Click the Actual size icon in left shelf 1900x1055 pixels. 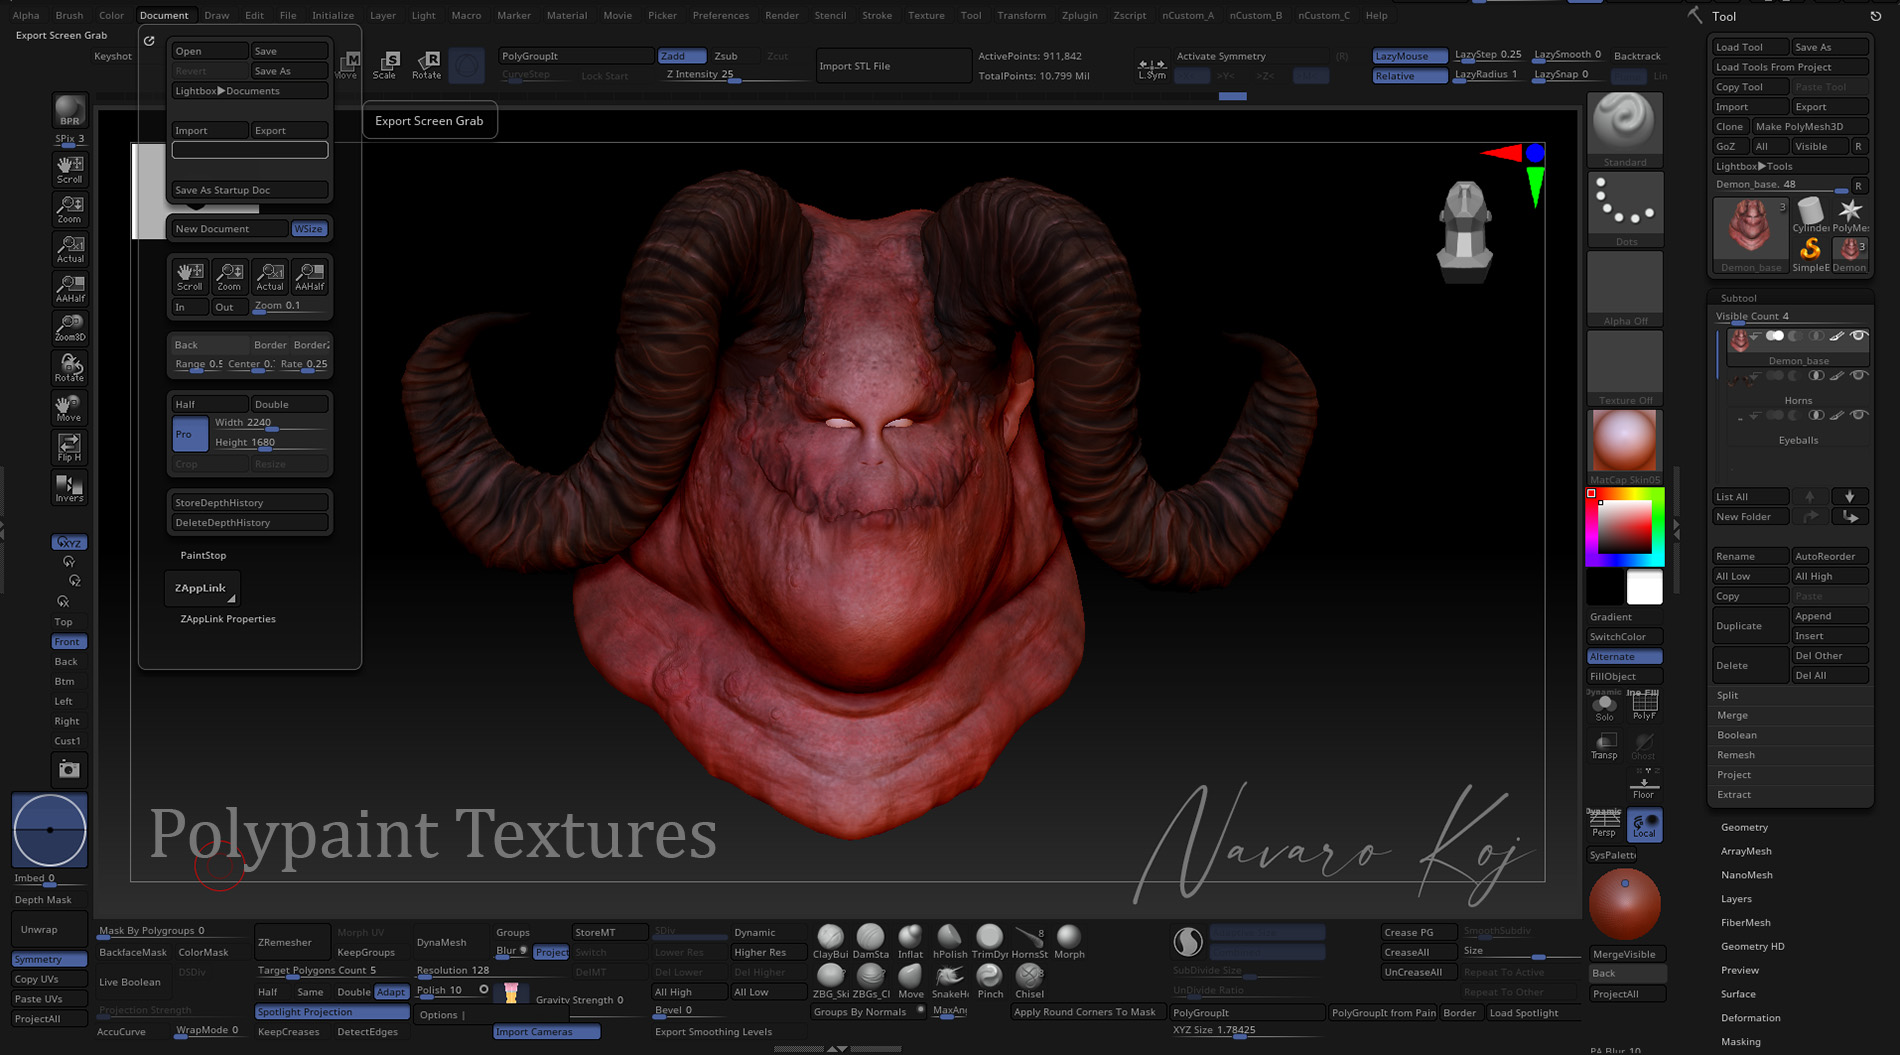coord(69,248)
